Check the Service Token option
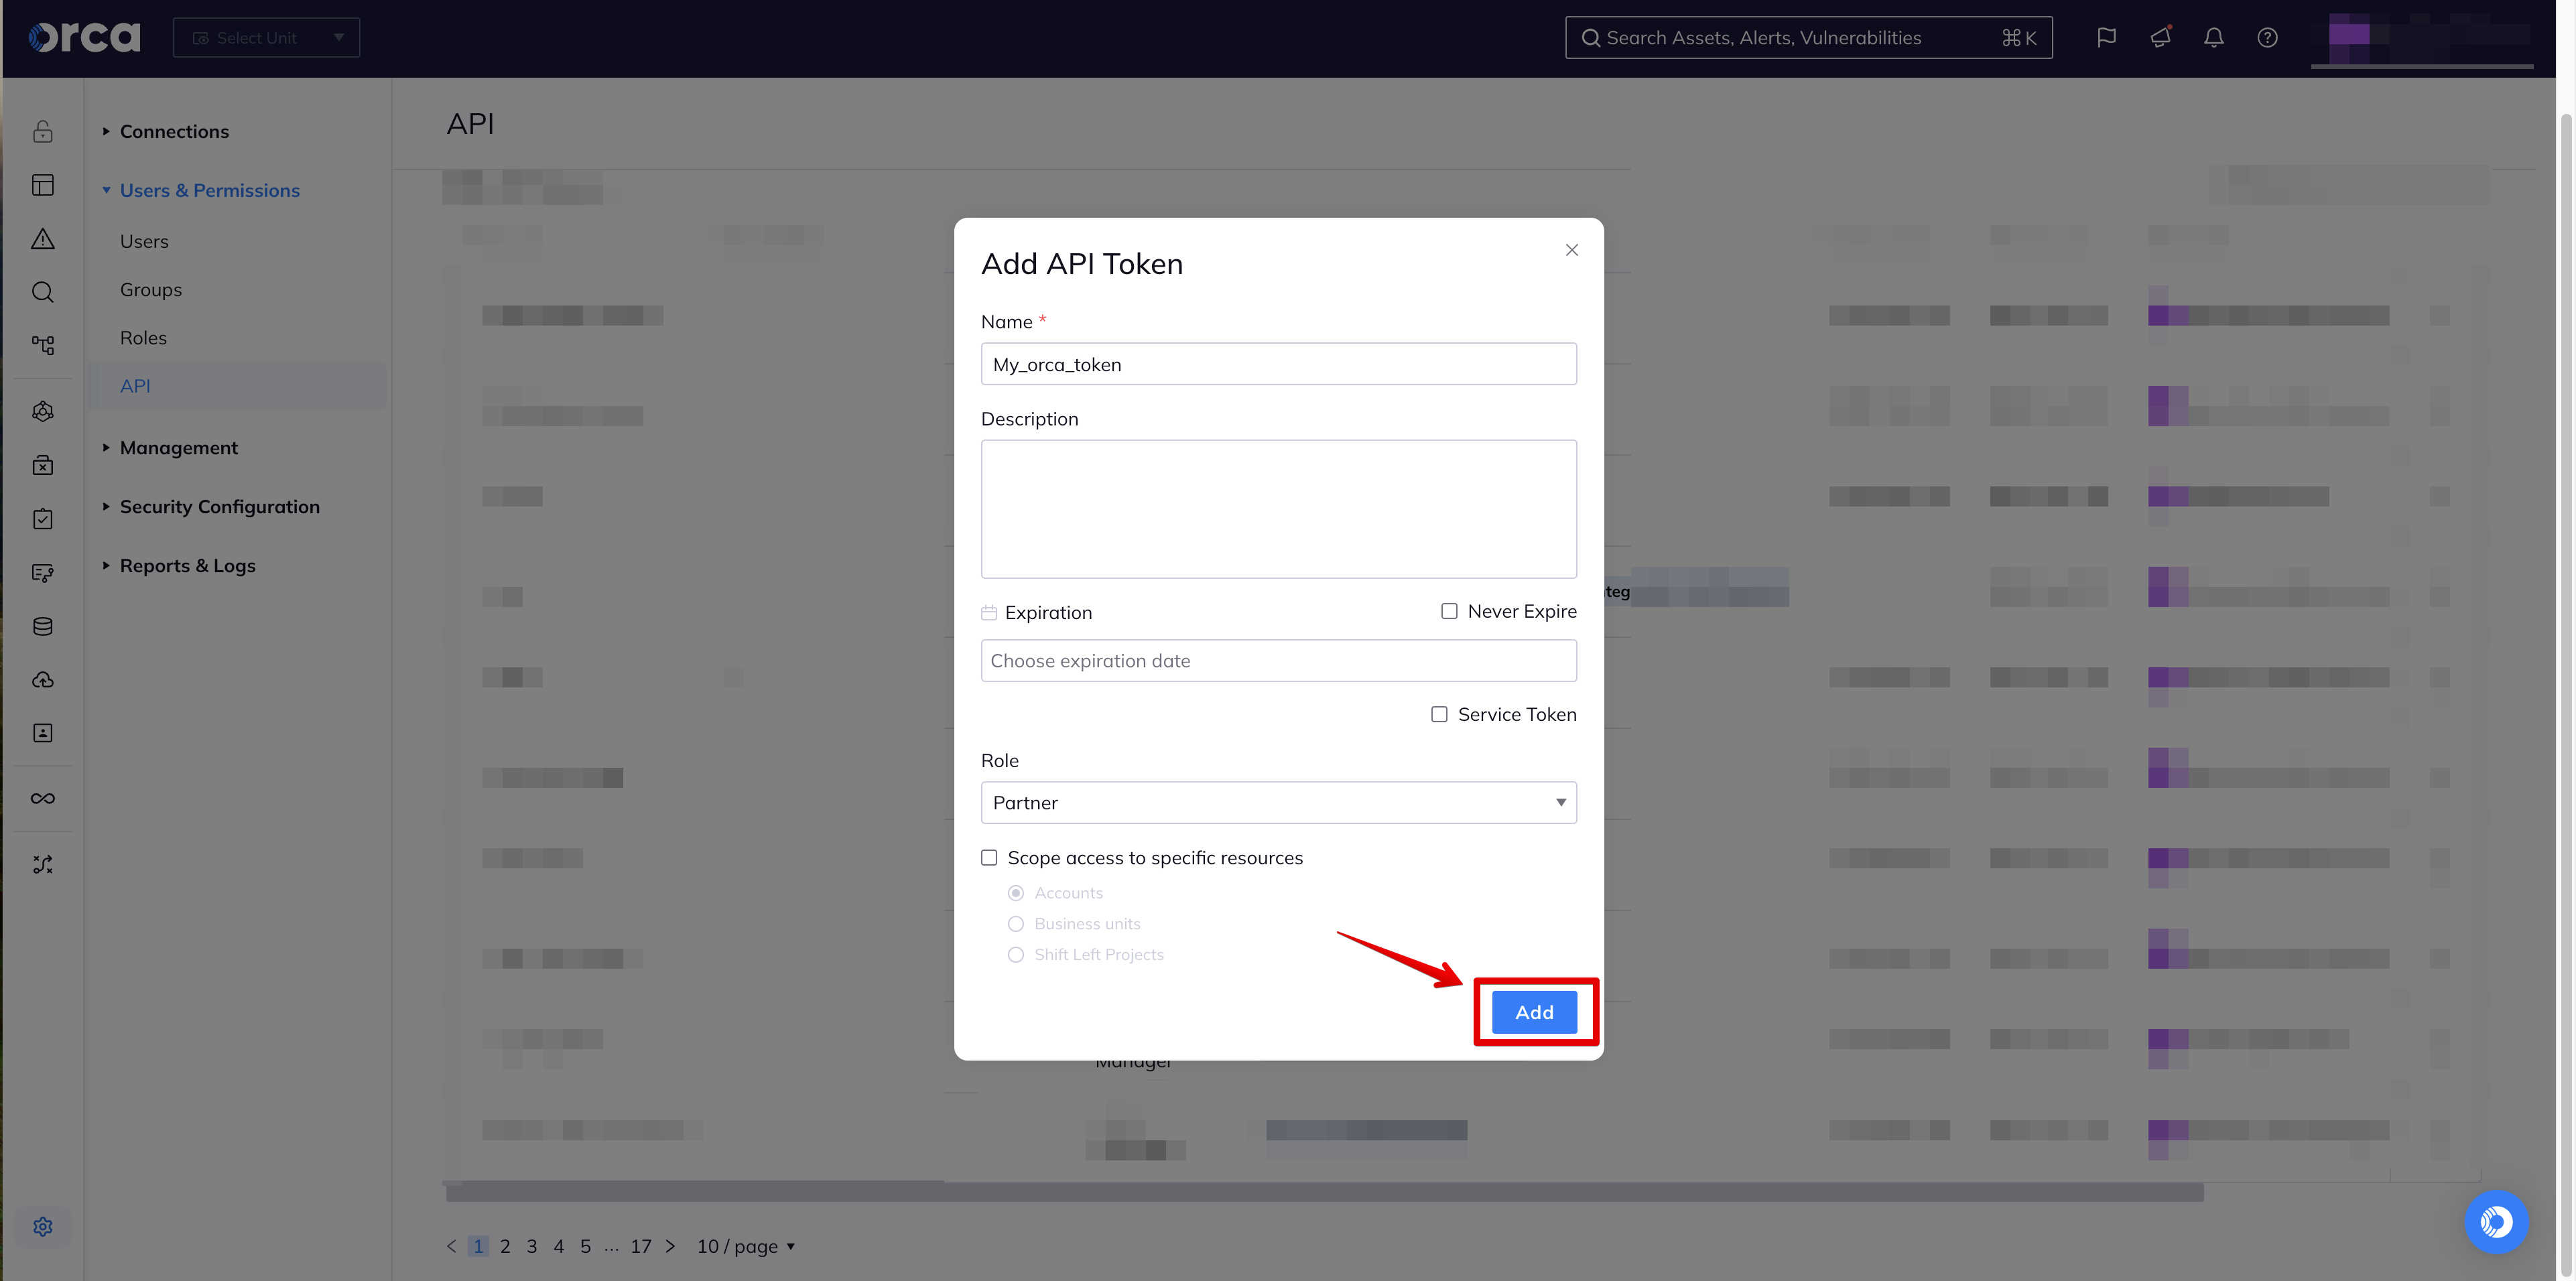This screenshot has width=2576, height=1281. pos(1439,714)
